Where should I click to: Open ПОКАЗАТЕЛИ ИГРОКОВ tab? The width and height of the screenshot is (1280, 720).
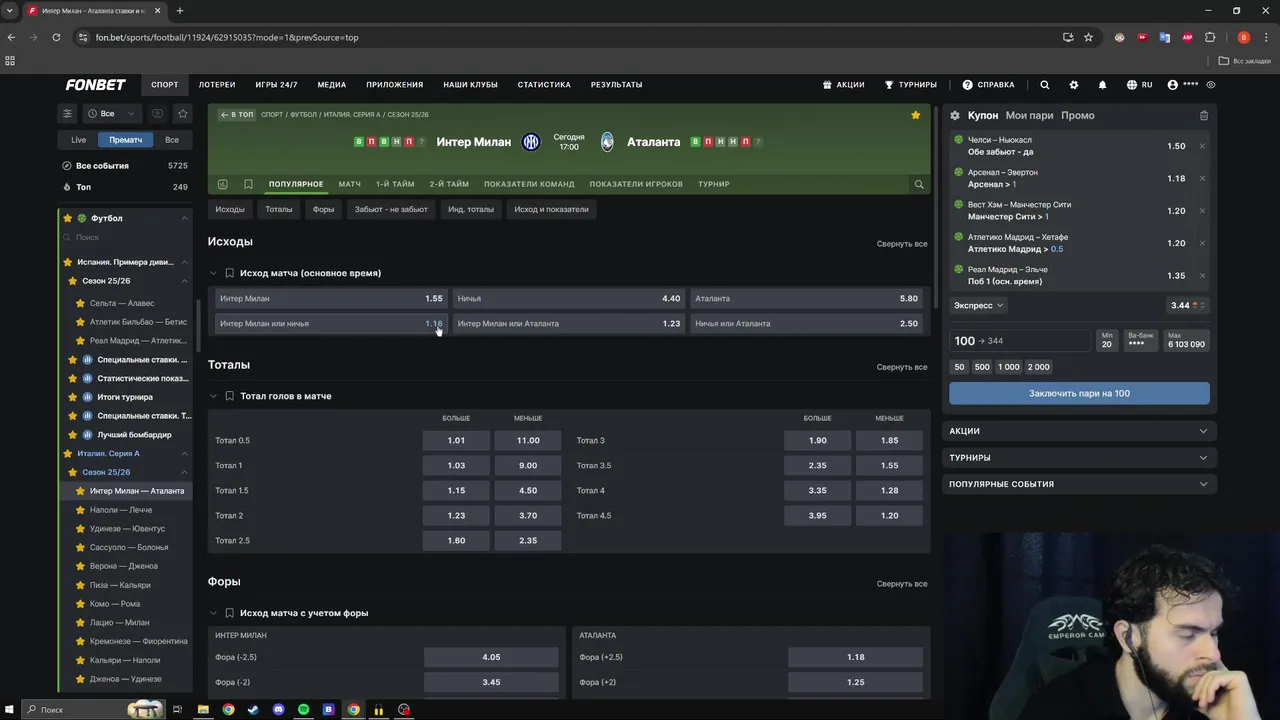click(636, 184)
